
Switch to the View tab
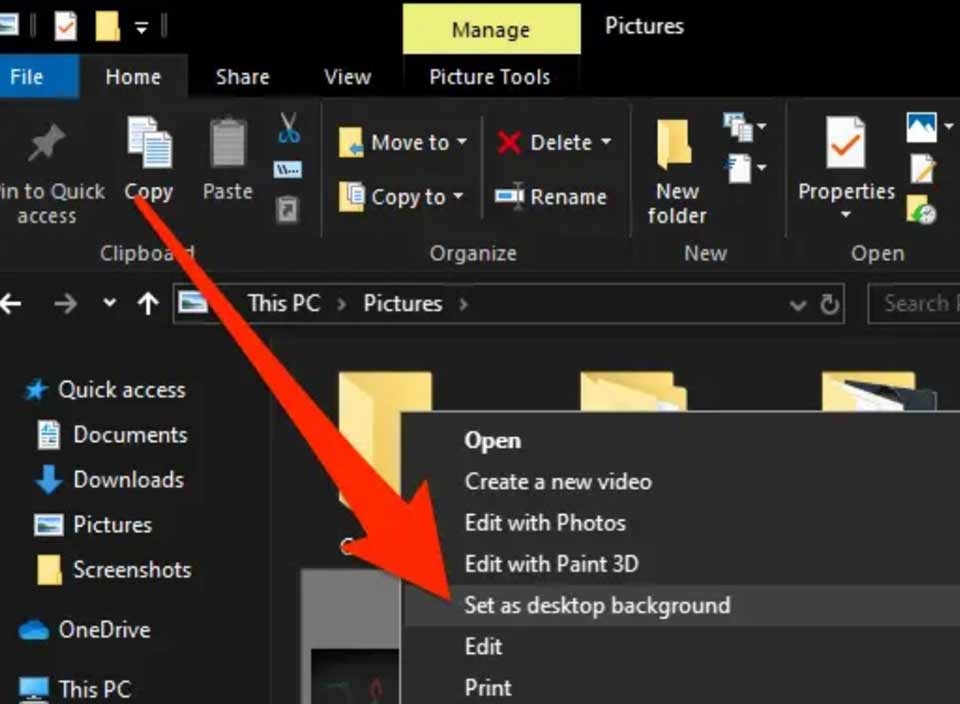click(x=347, y=77)
